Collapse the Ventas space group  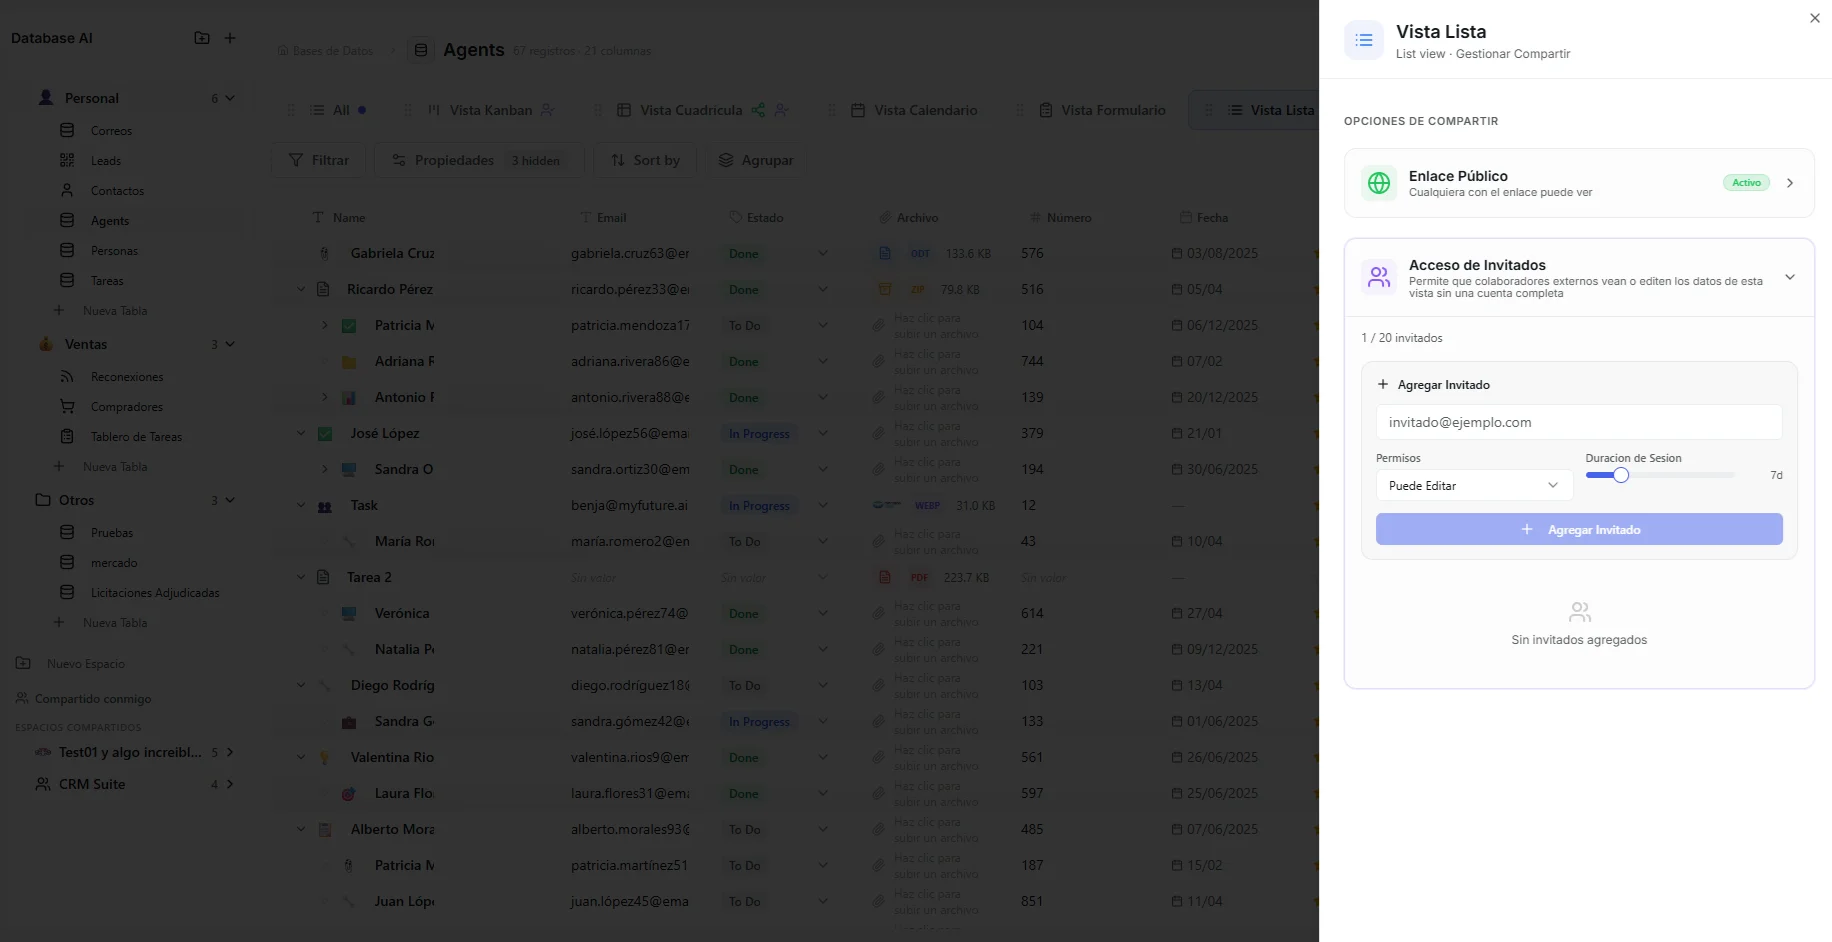point(230,344)
